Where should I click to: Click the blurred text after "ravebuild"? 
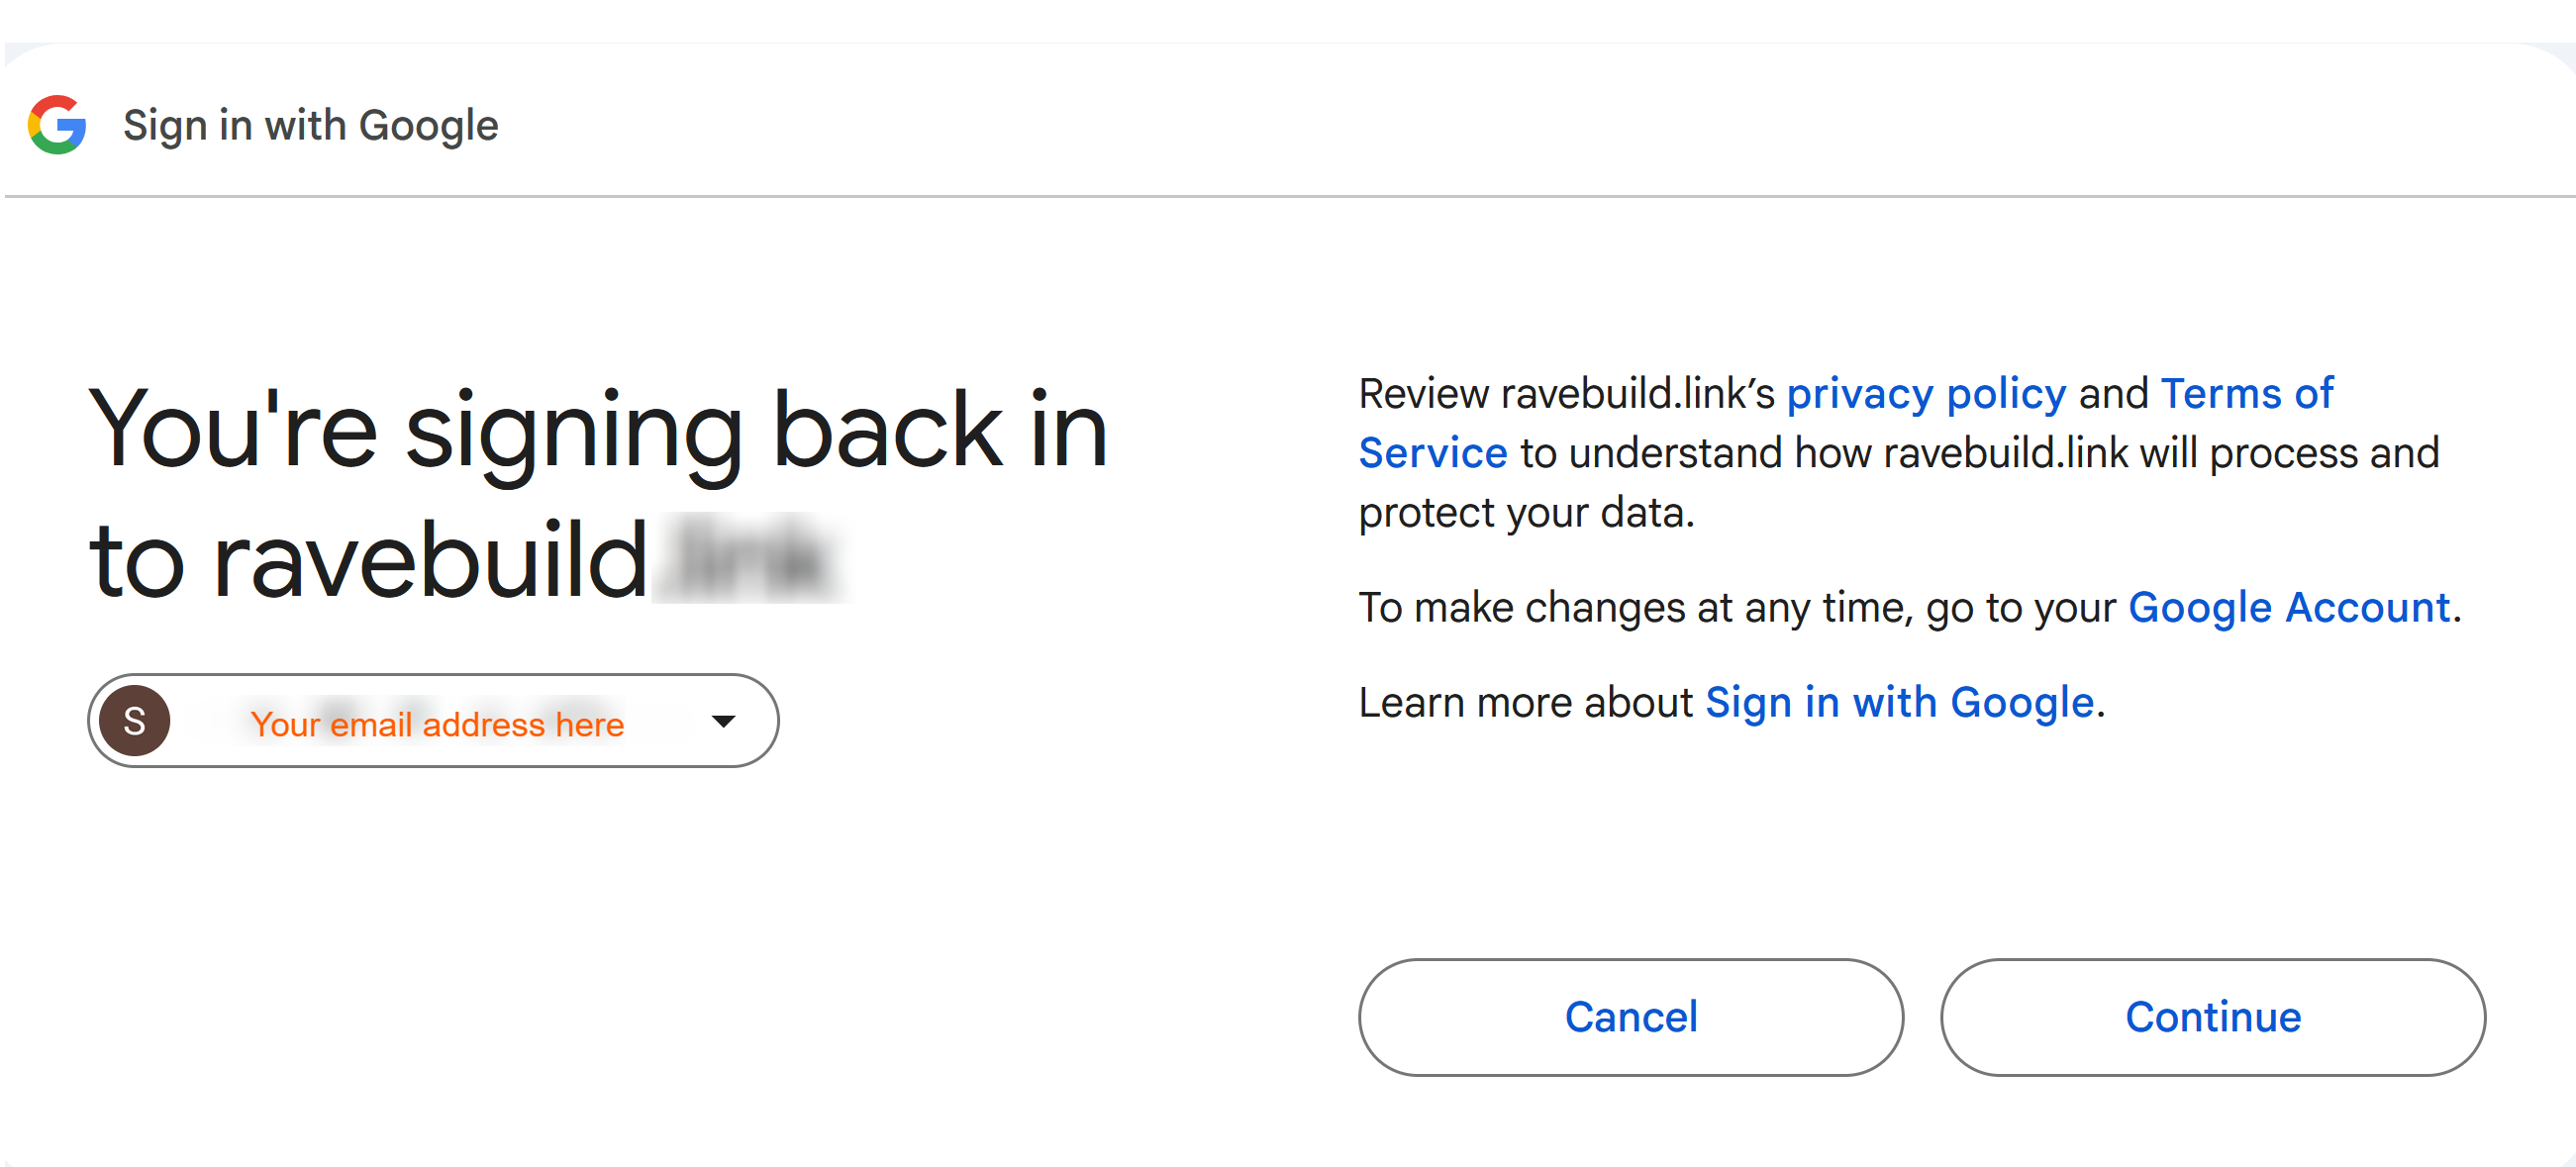[748, 558]
